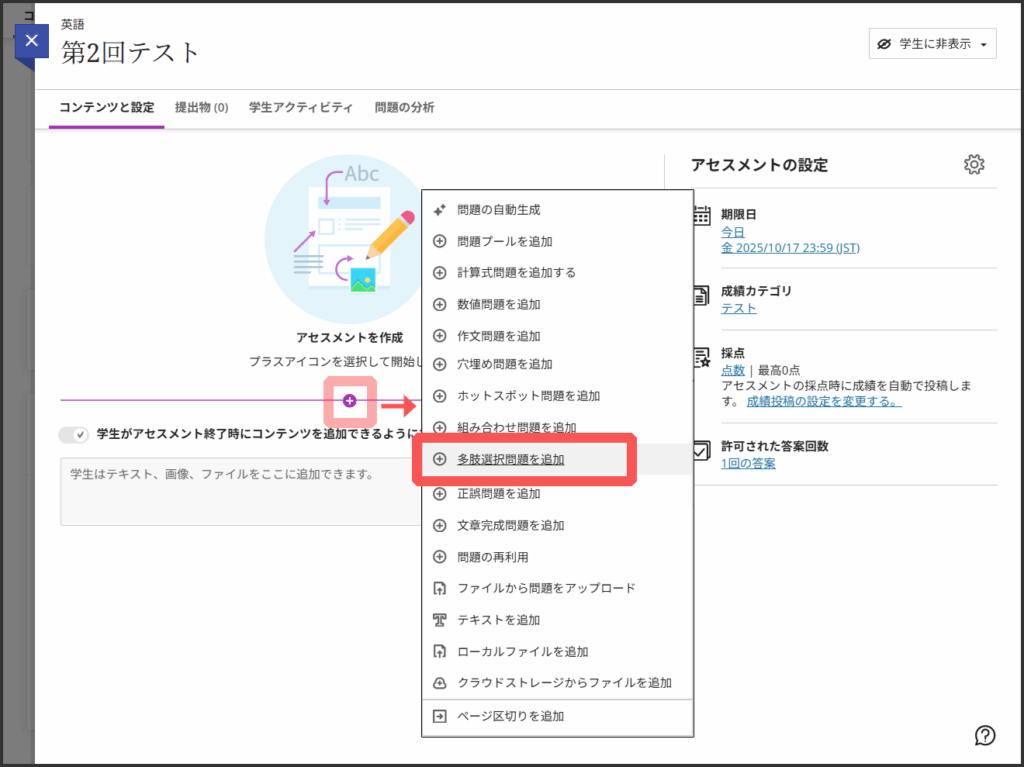This screenshot has height=767, width=1024.
Task: Click the student content text input area
Action: click(x=240, y=492)
